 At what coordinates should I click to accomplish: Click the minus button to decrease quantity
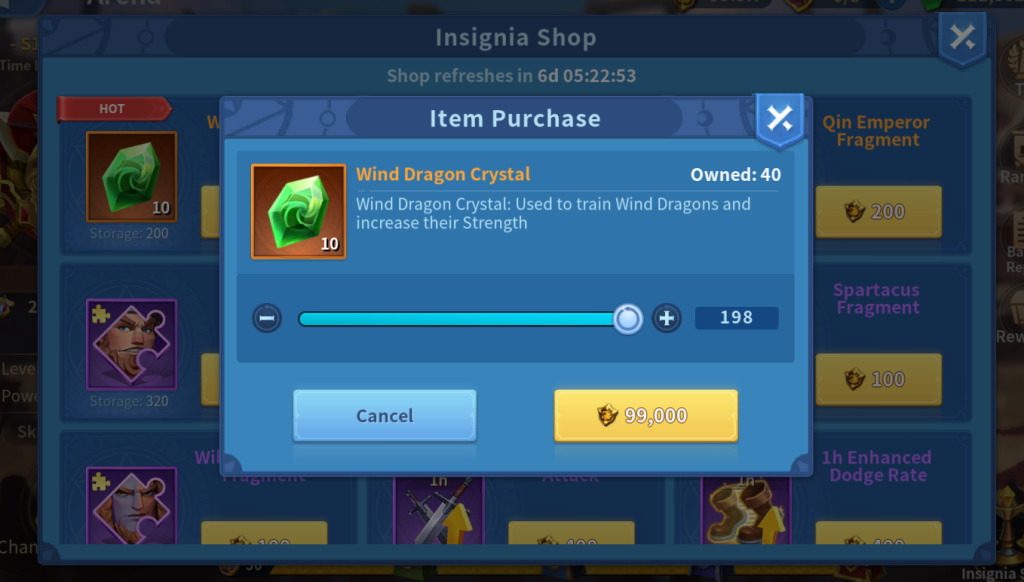tap(267, 318)
